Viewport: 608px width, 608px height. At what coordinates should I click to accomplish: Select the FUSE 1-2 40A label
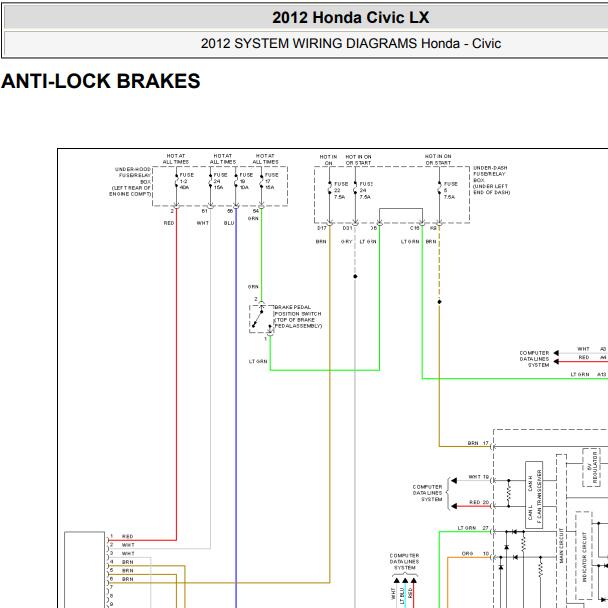(x=186, y=181)
